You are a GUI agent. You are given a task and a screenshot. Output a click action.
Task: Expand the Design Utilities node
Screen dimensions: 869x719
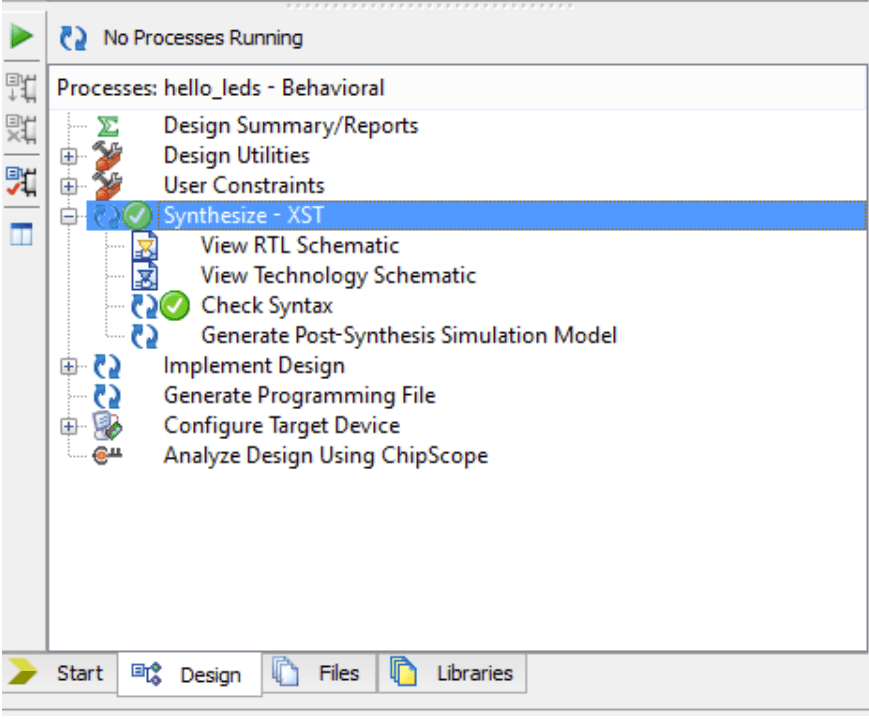pyautogui.click(x=68, y=156)
